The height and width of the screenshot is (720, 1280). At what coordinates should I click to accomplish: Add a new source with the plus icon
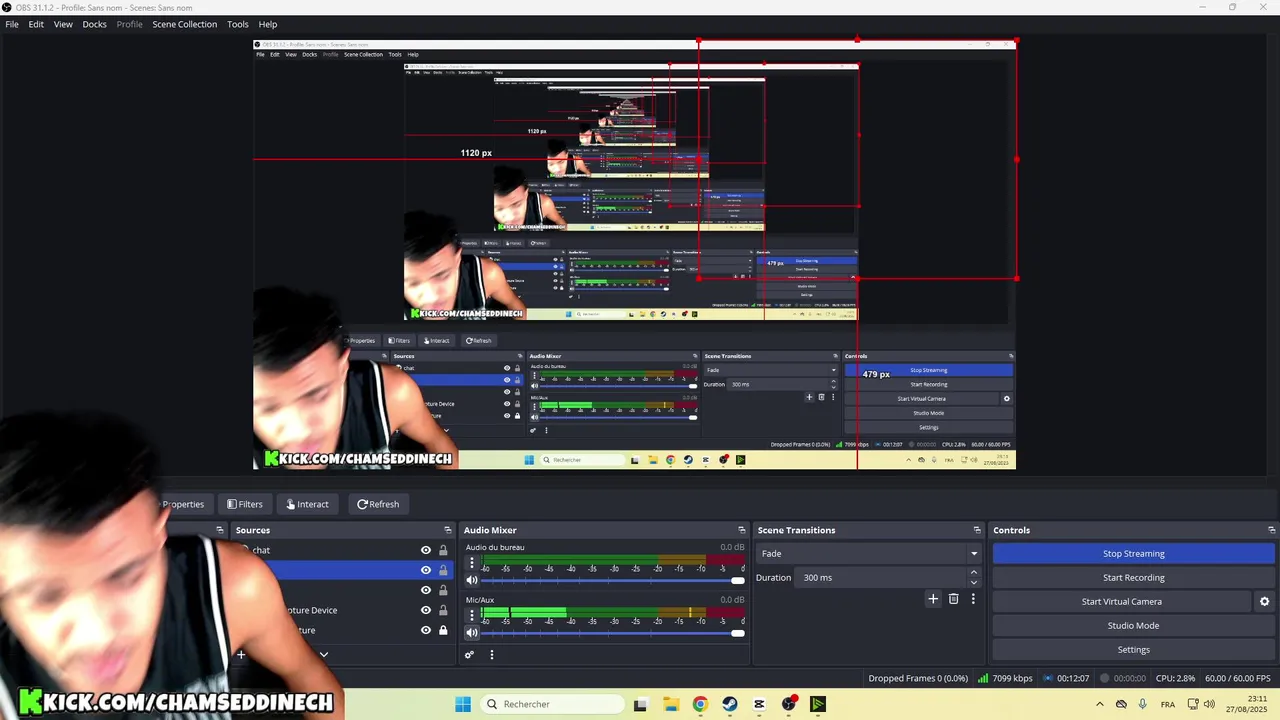pos(241,655)
